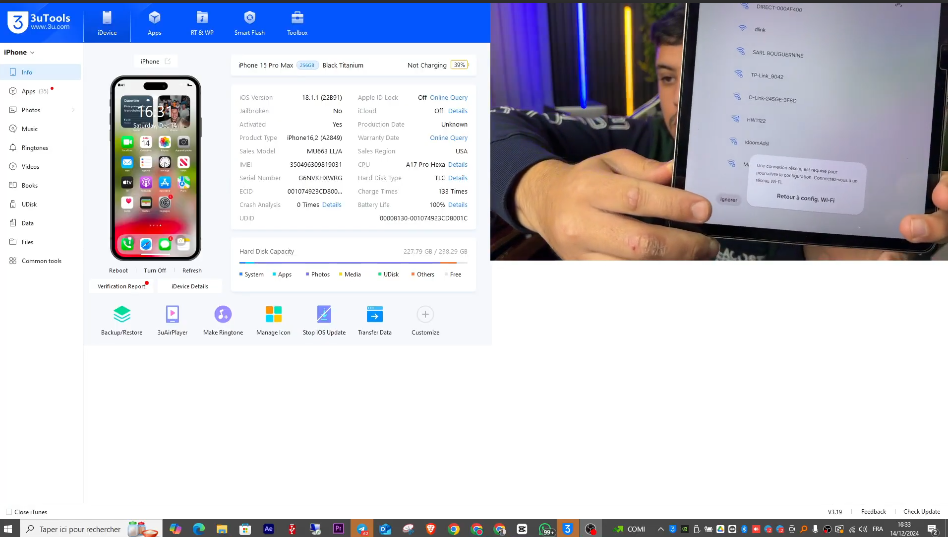Open the Backup/Restore tool icon

(x=122, y=314)
